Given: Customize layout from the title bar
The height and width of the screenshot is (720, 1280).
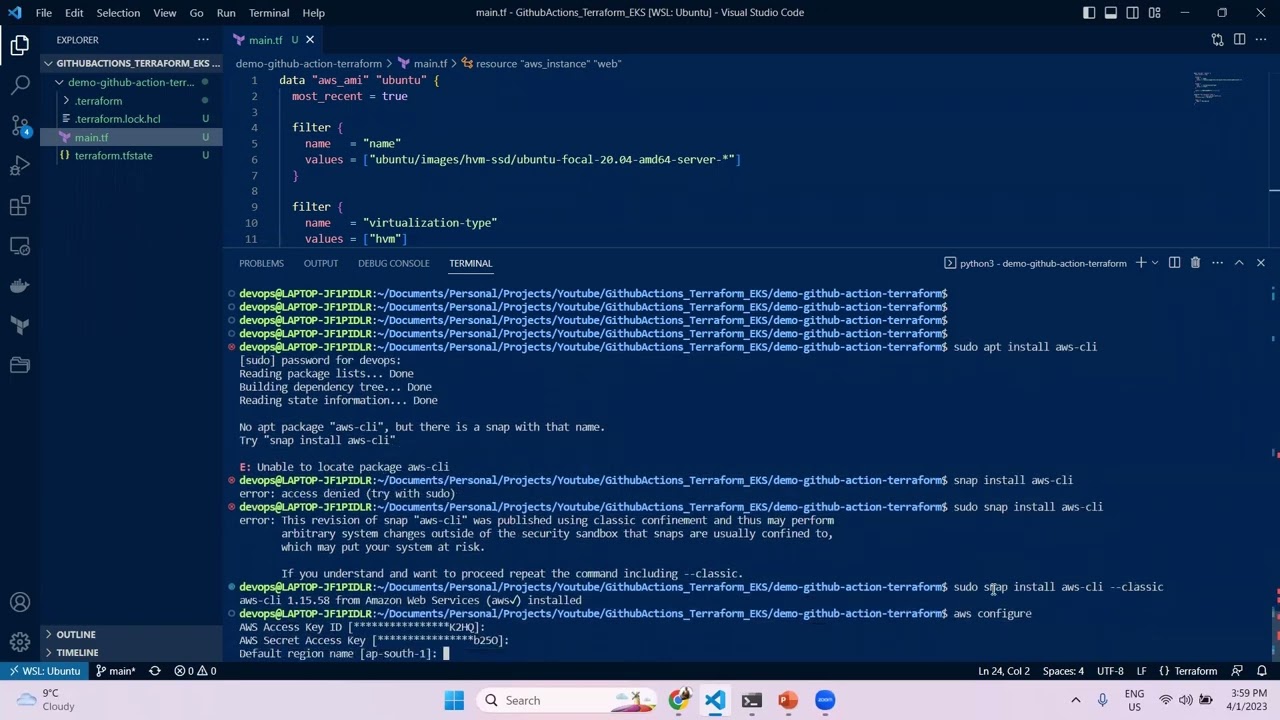Looking at the screenshot, I should point(1155,13).
